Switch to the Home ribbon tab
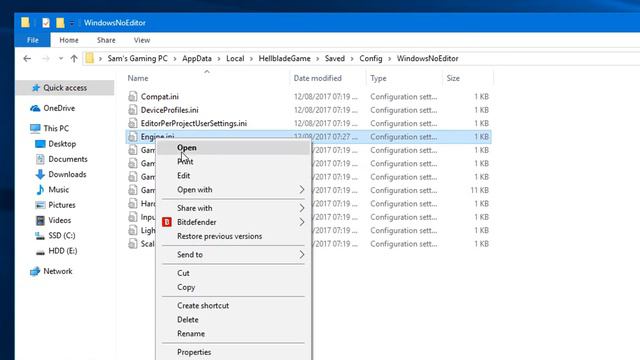The width and height of the screenshot is (640, 360). click(x=69, y=40)
